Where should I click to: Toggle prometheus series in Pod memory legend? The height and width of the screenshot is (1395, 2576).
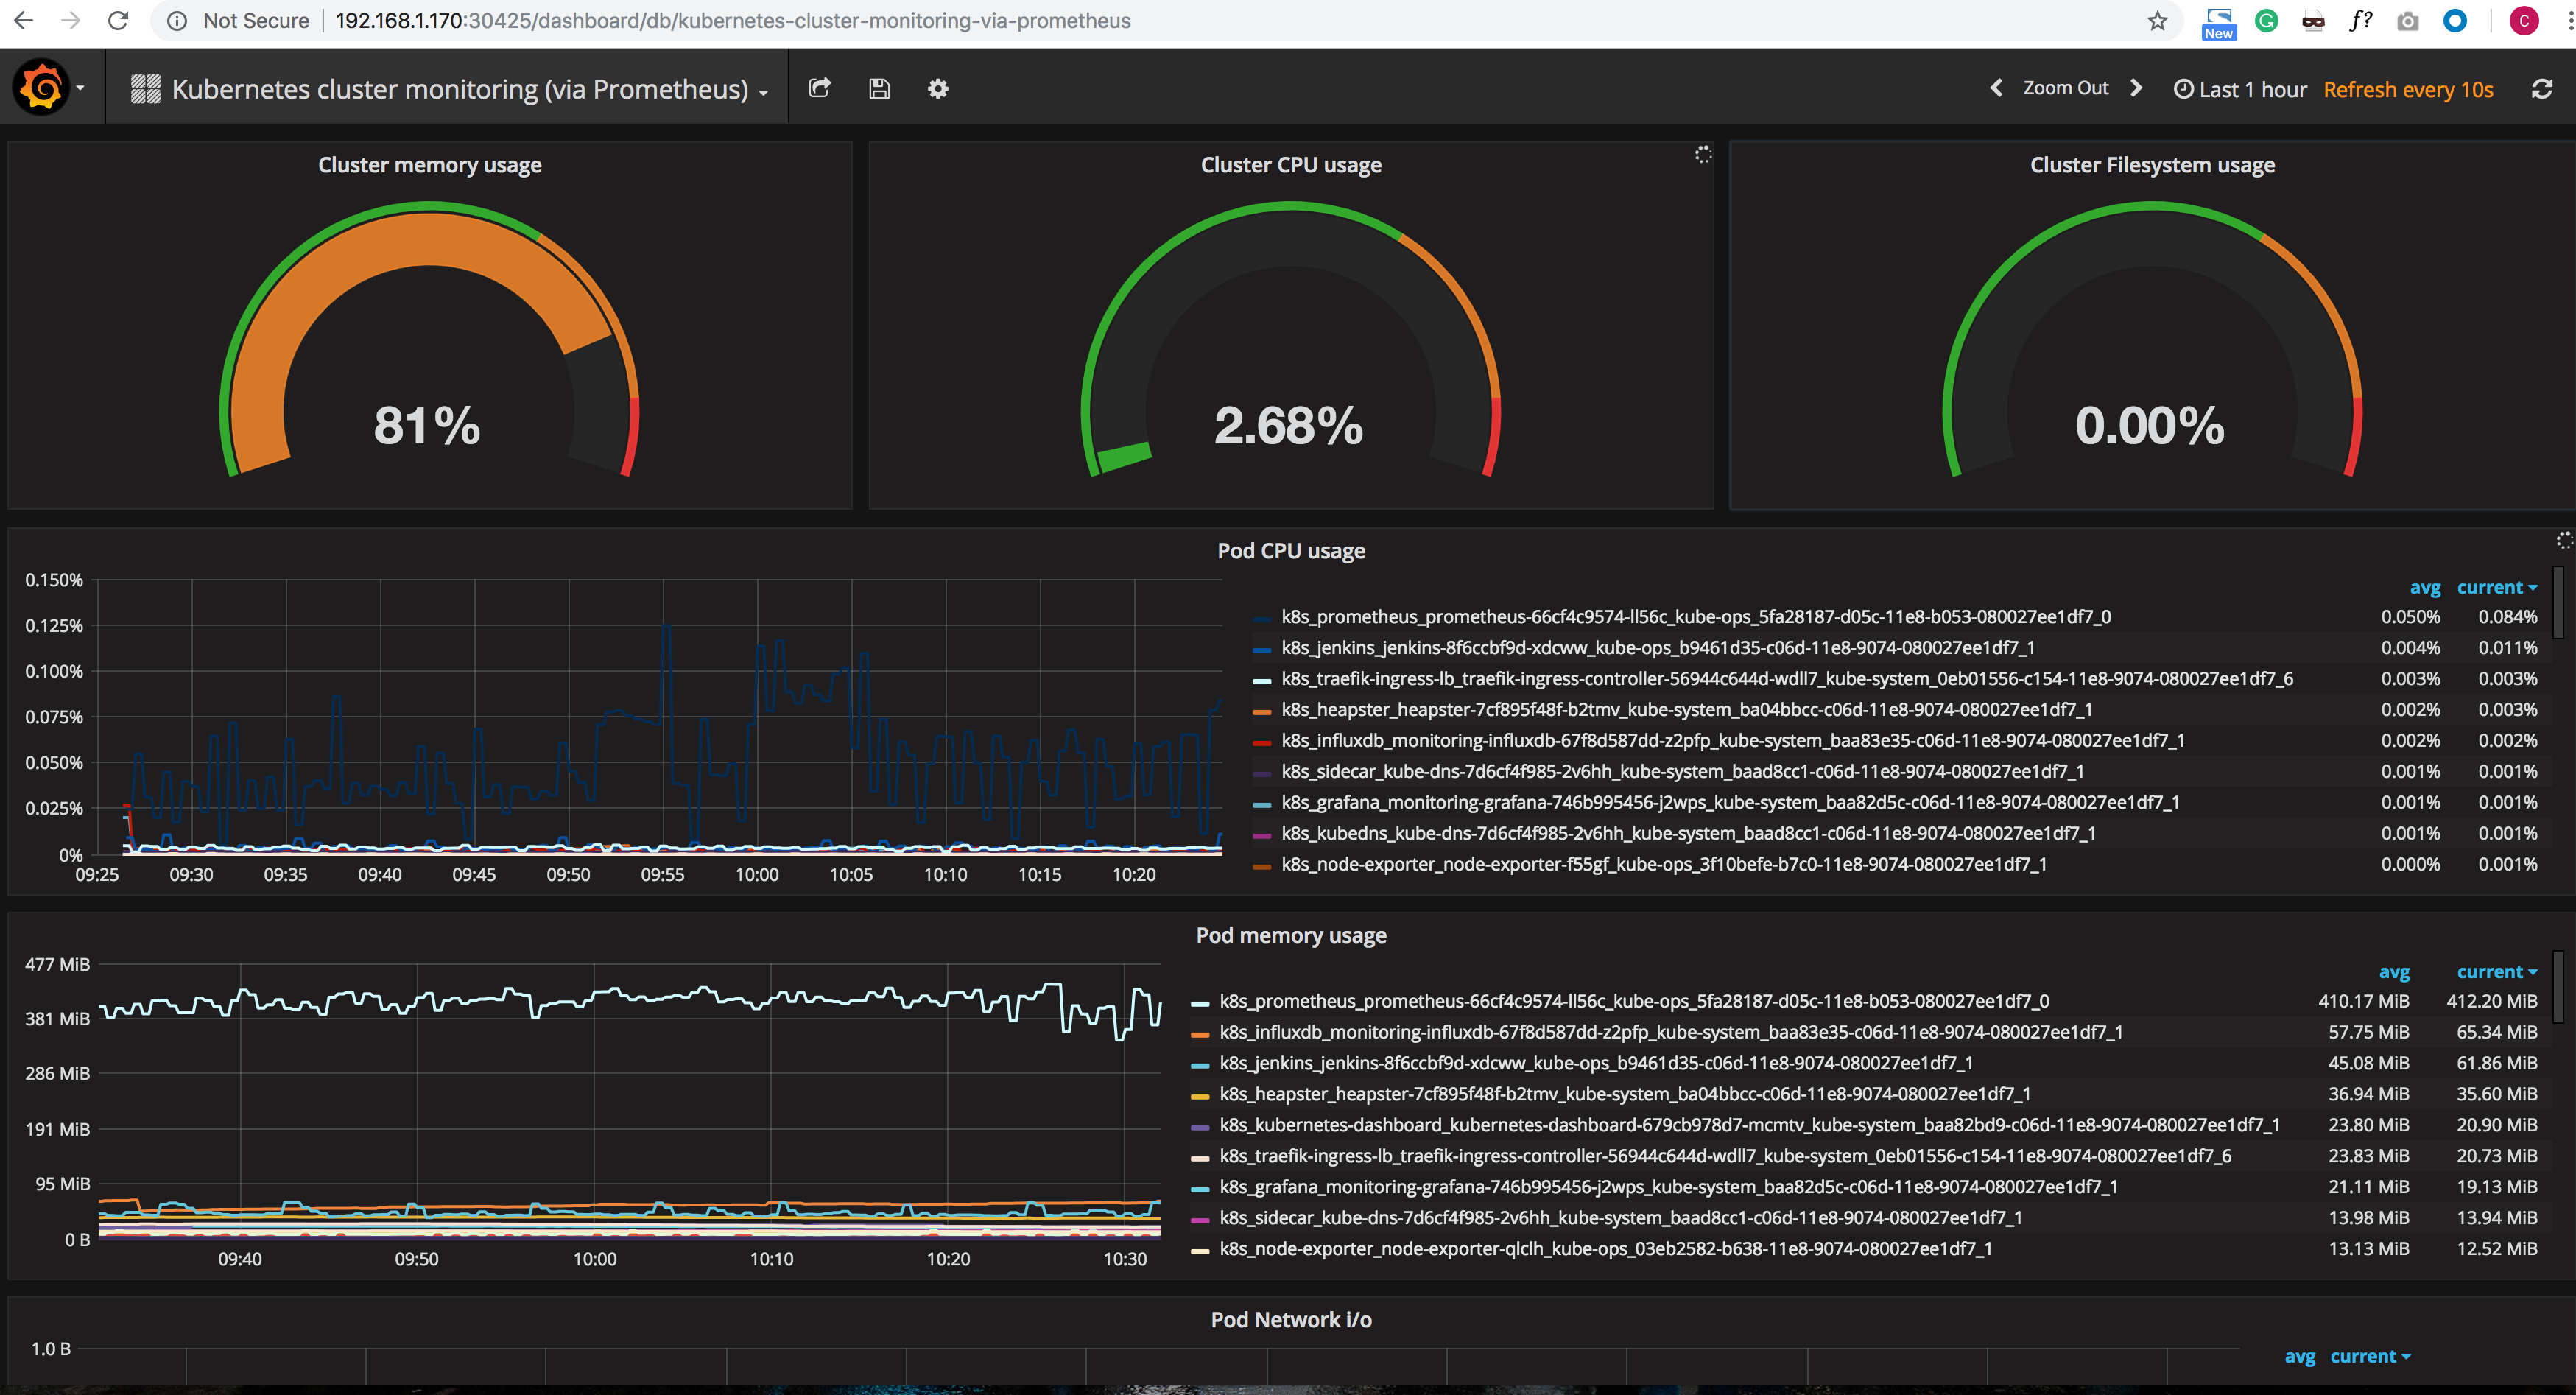tap(1634, 1001)
